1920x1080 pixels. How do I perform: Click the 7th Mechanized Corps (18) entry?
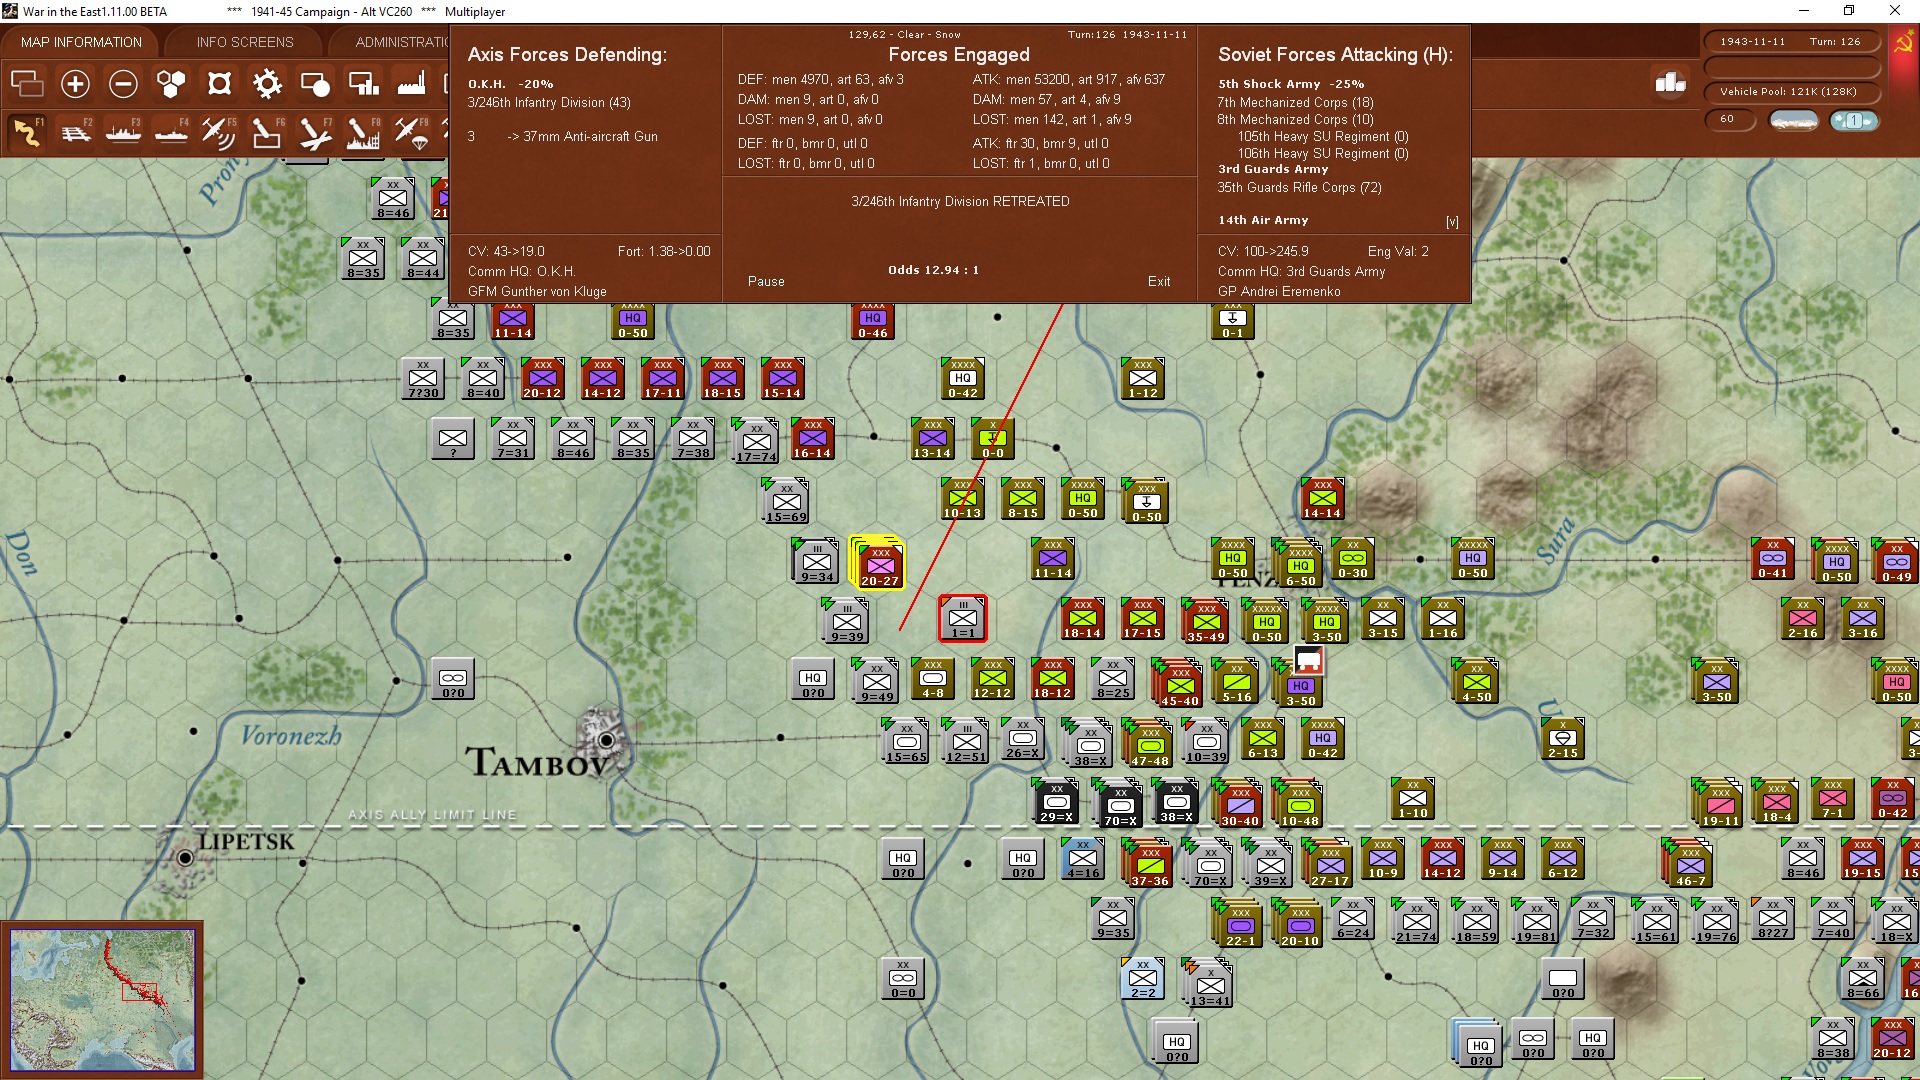pos(1295,103)
